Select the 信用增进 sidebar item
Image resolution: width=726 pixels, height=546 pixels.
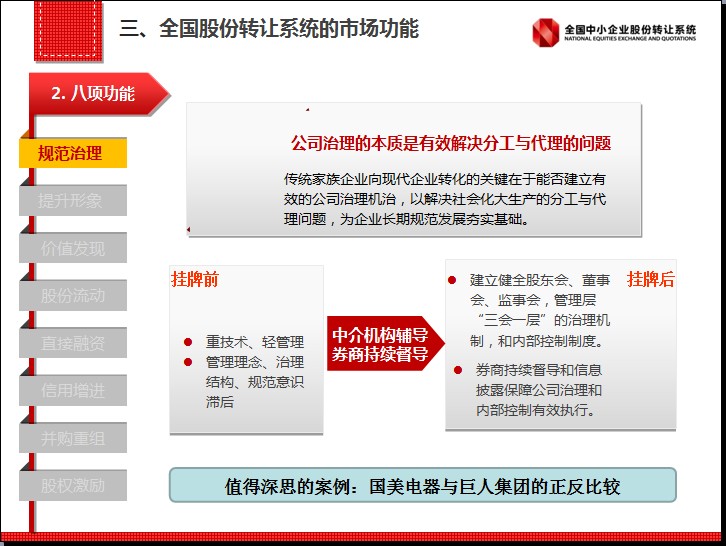73,390
